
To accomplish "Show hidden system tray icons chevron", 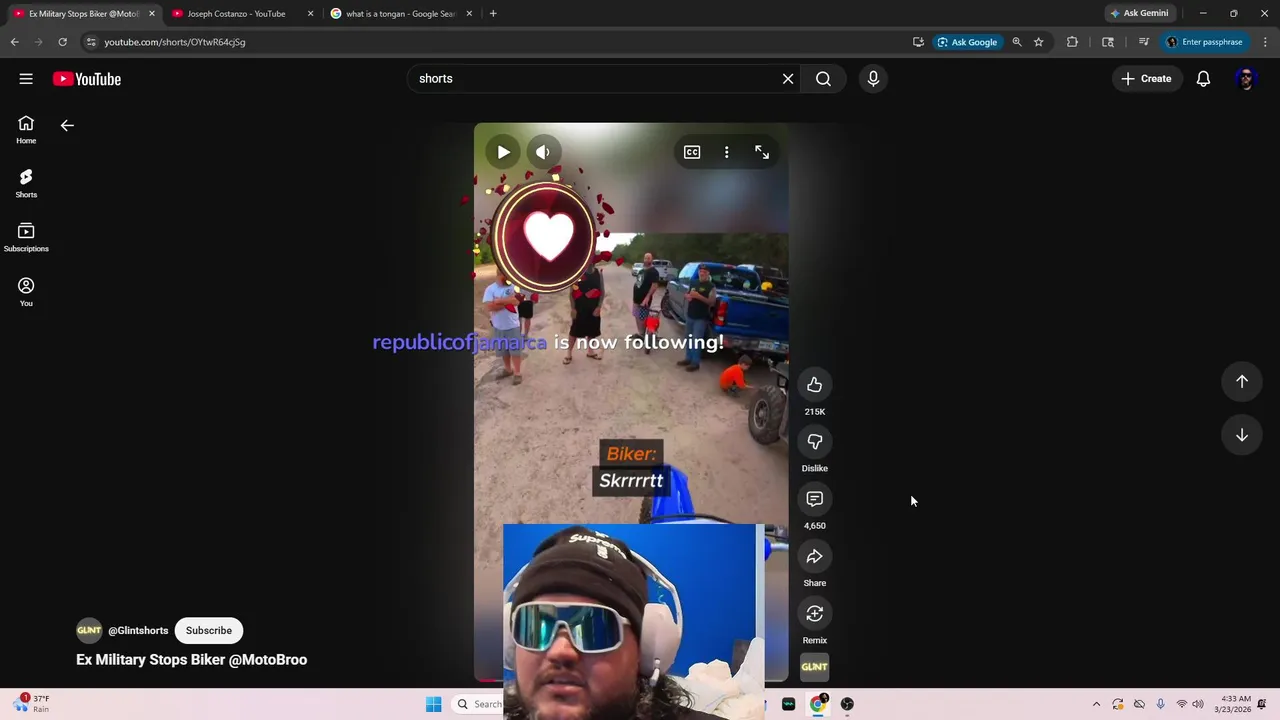I will [1096, 704].
